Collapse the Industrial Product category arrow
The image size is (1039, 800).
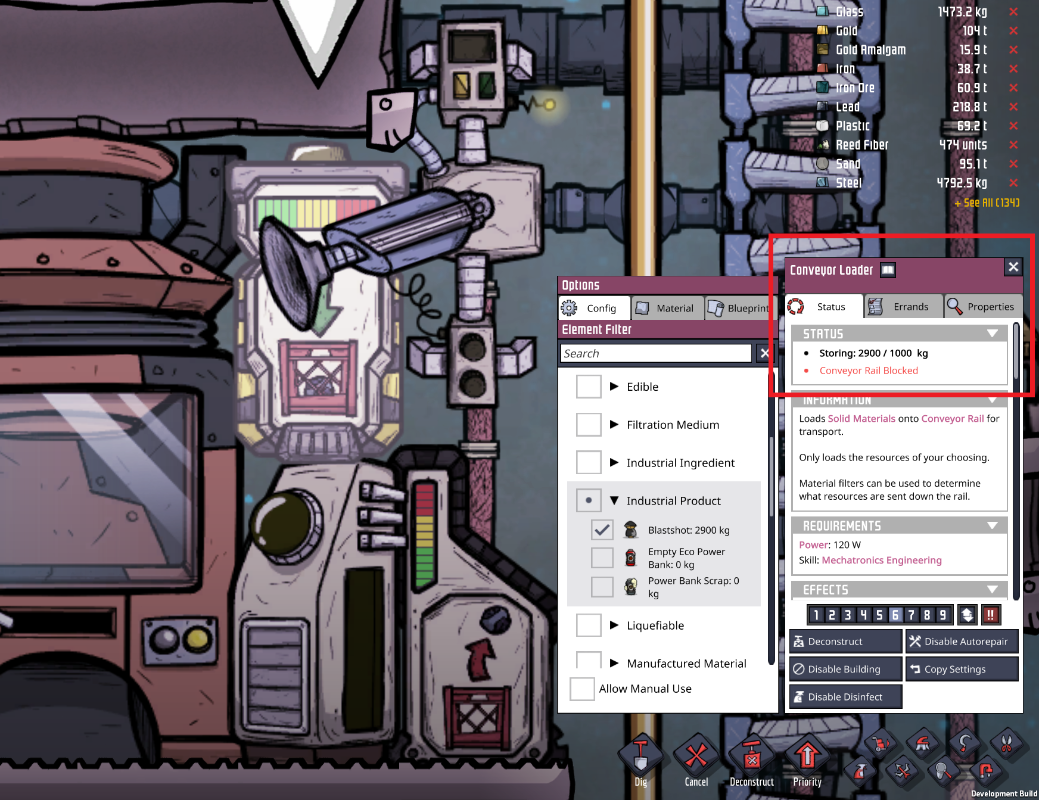[x=614, y=500]
